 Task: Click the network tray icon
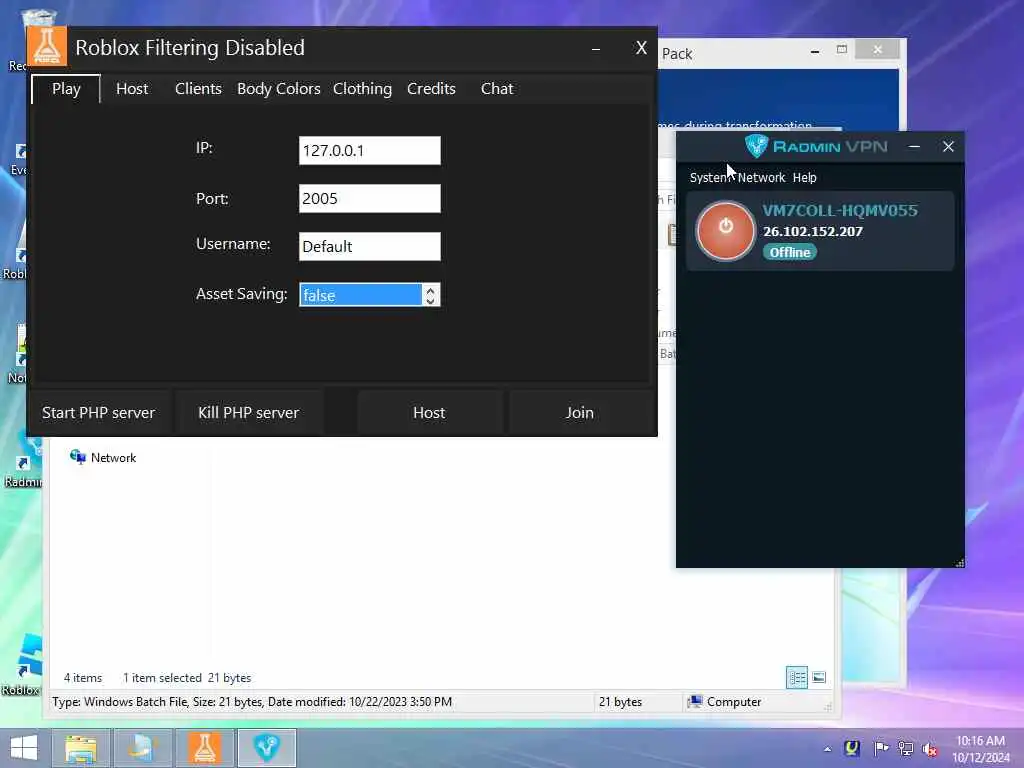[x=906, y=748]
